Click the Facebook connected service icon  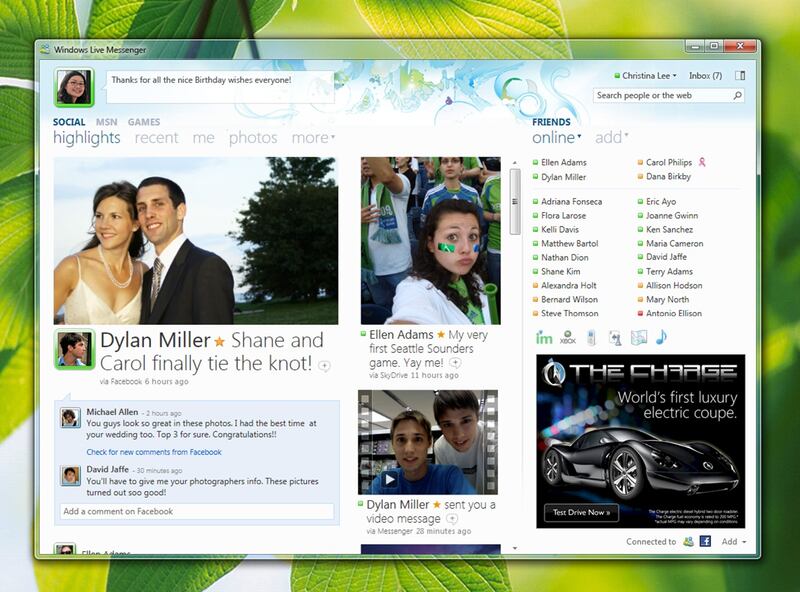click(x=705, y=541)
